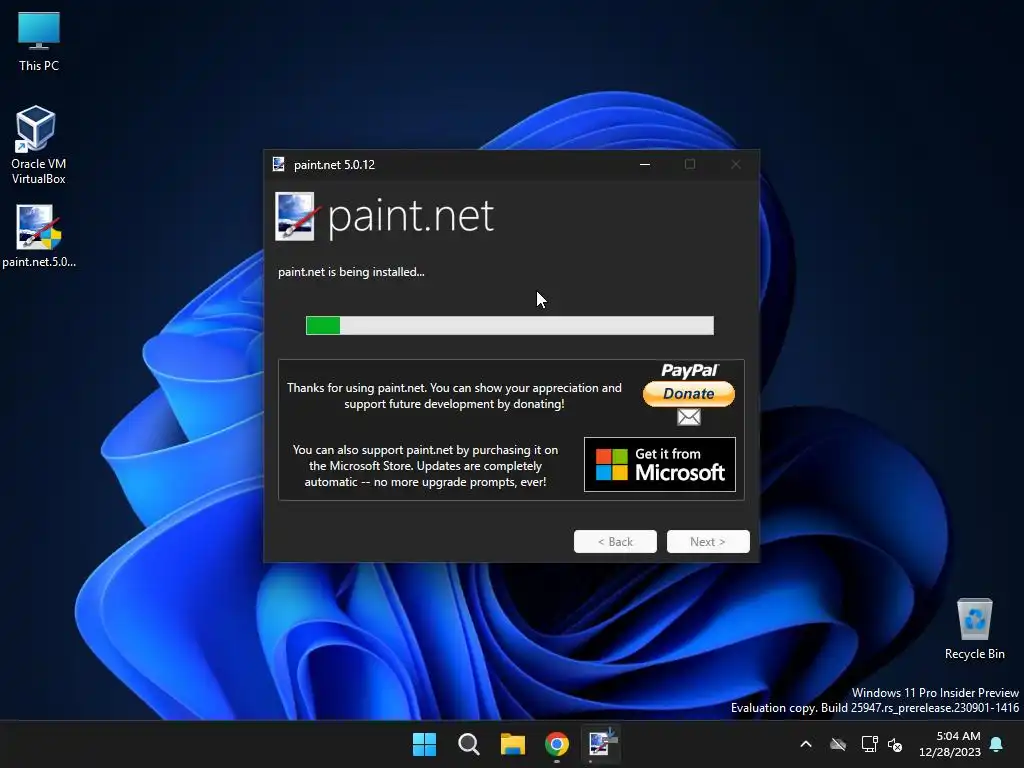The height and width of the screenshot is (768, 1024).
Task: Click 'paint.net is being installed...' text
Action: coord(351,272)
